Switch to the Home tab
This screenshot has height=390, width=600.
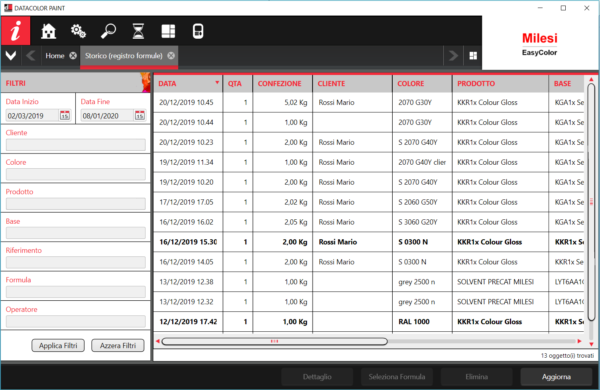pos(55,56)
